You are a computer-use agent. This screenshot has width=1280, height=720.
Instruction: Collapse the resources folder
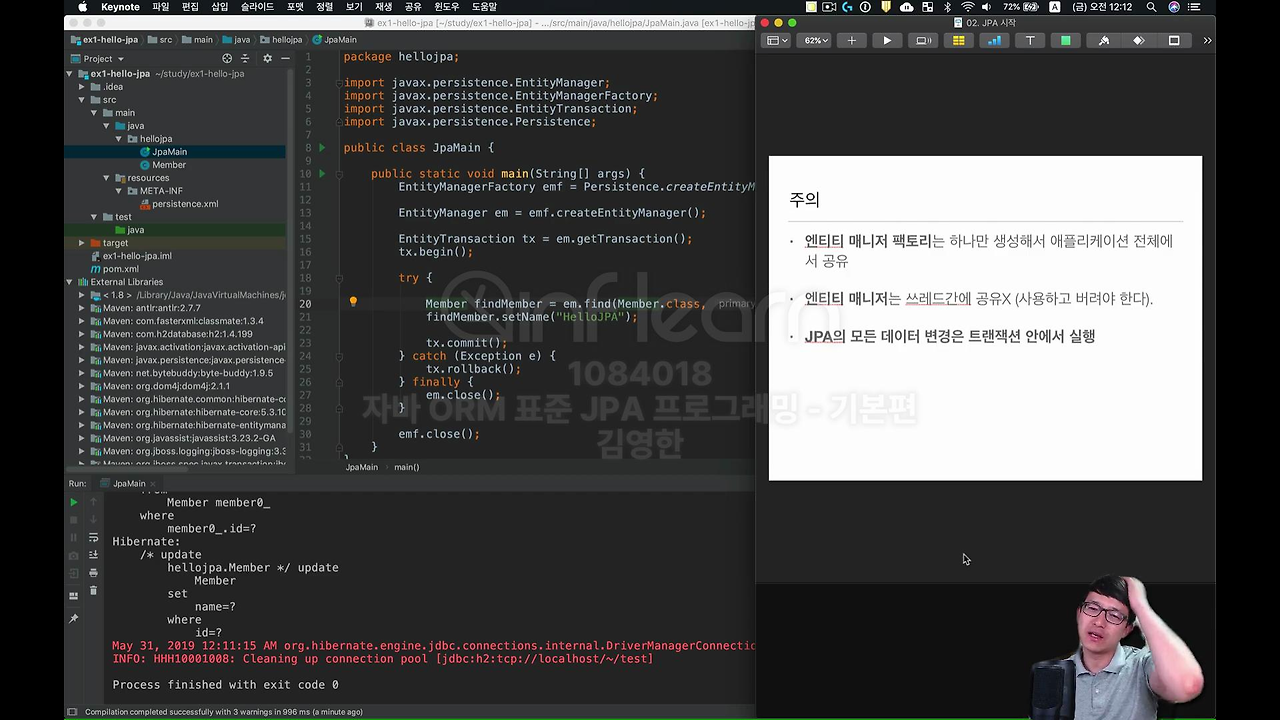click(107, 178)
